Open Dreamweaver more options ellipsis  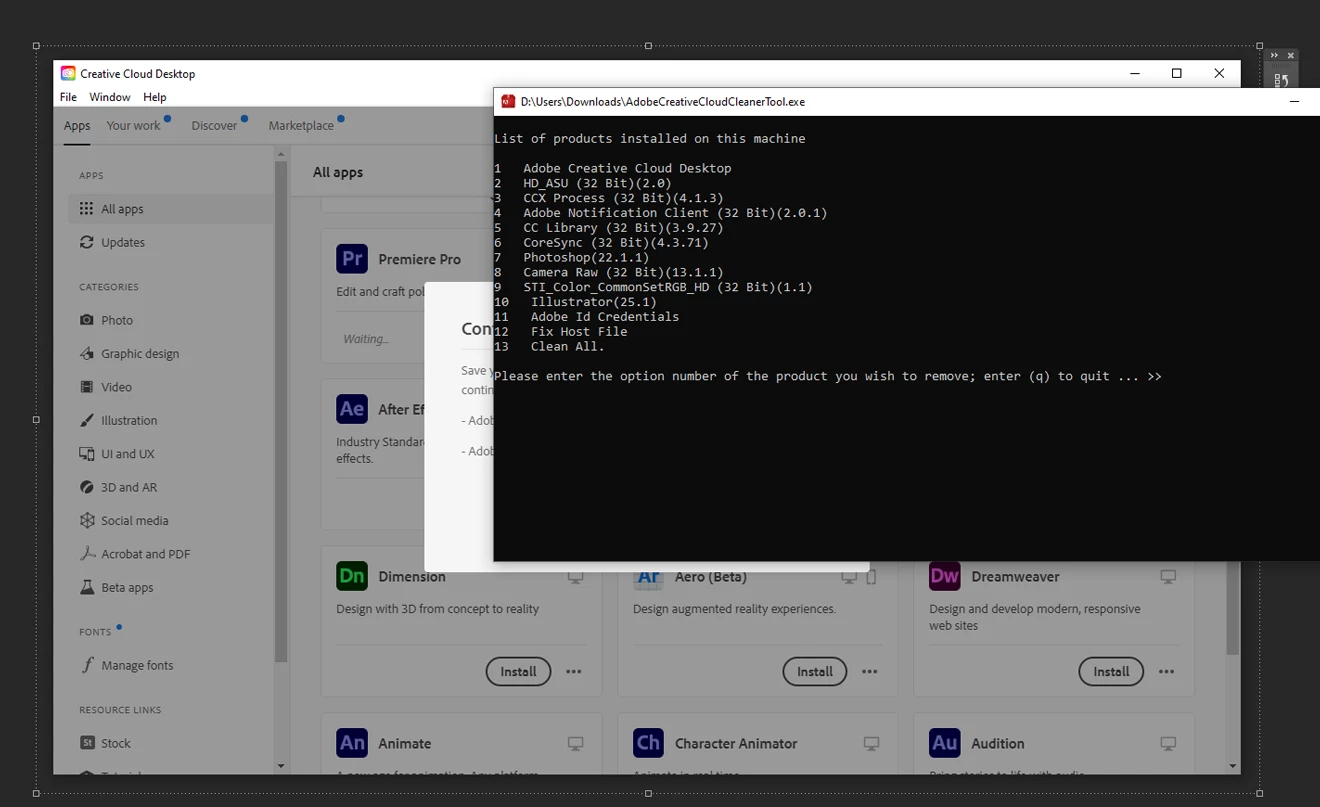[x=1166, y=672]
